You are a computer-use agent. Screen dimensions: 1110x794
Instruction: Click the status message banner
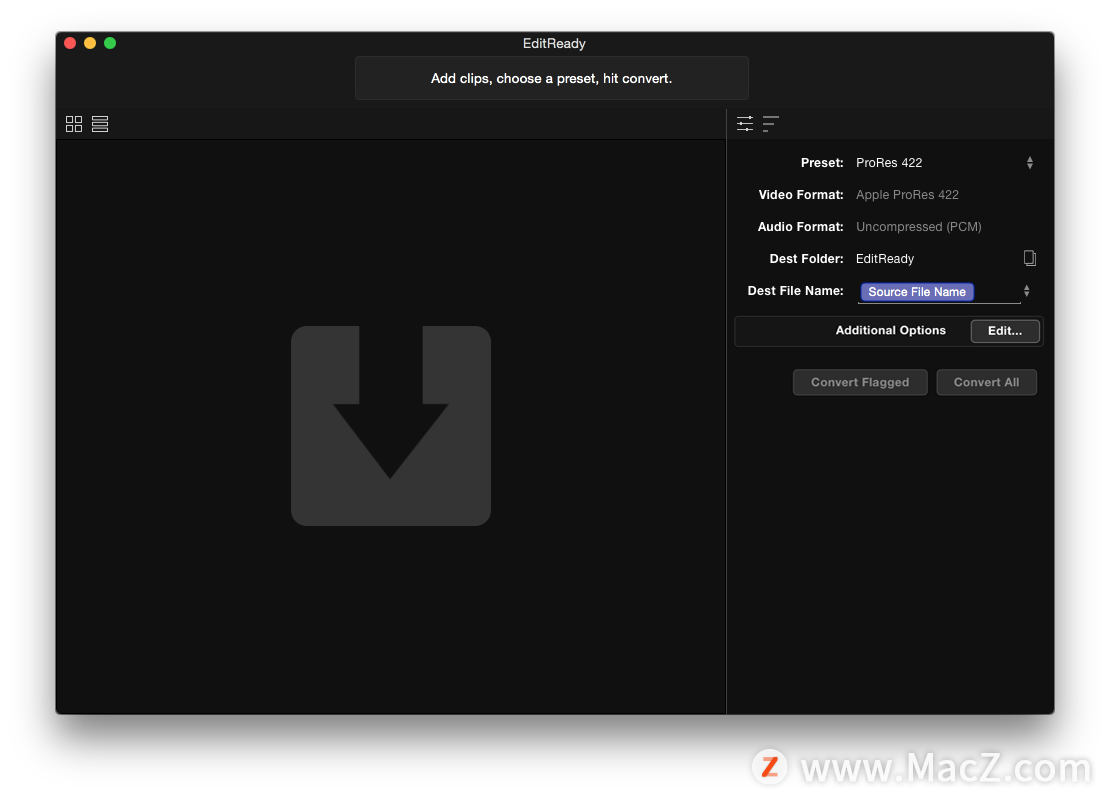(551, 79)
